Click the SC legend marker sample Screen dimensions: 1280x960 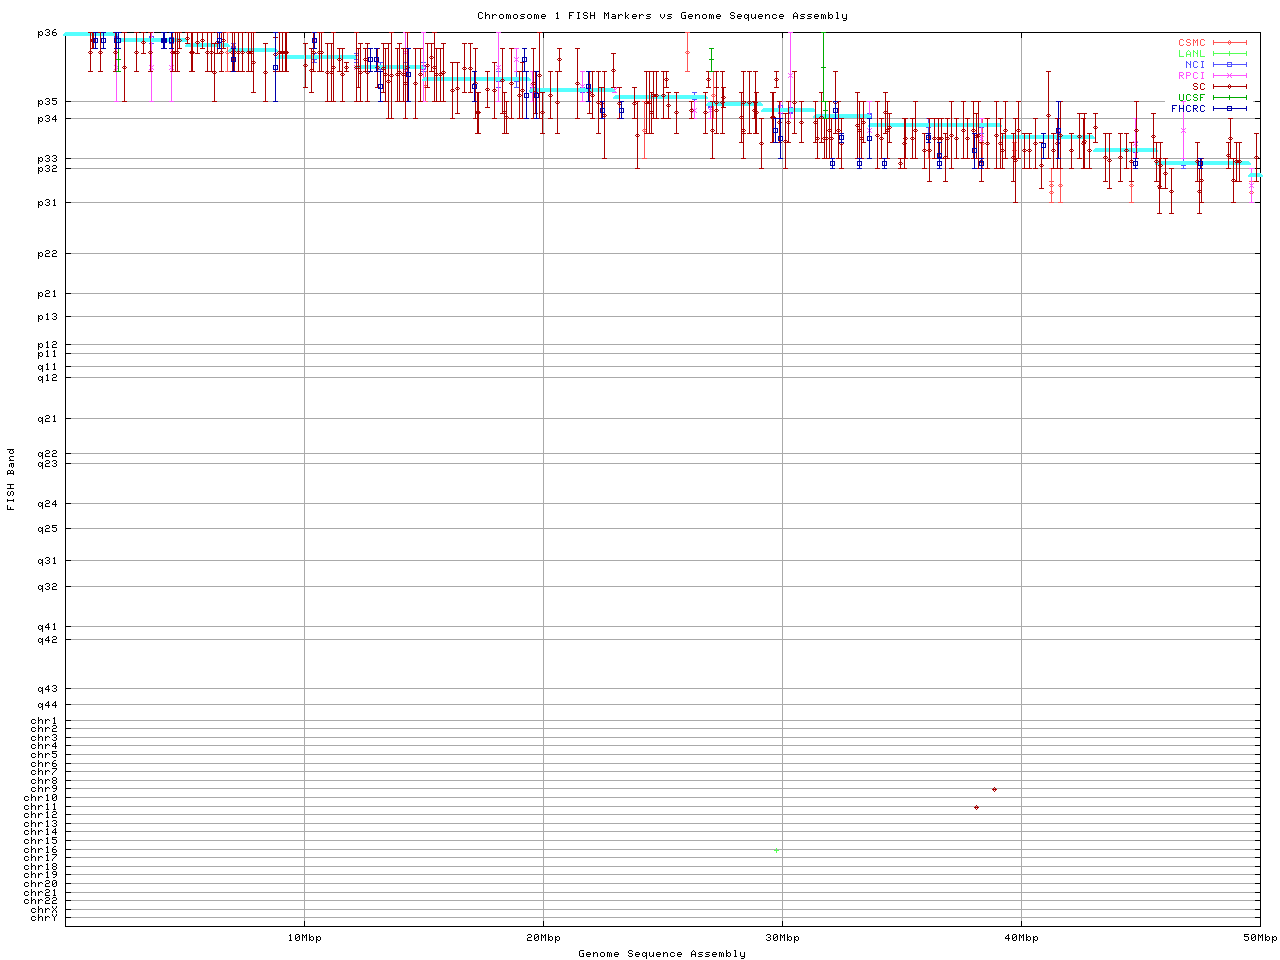coord(1229,87)
